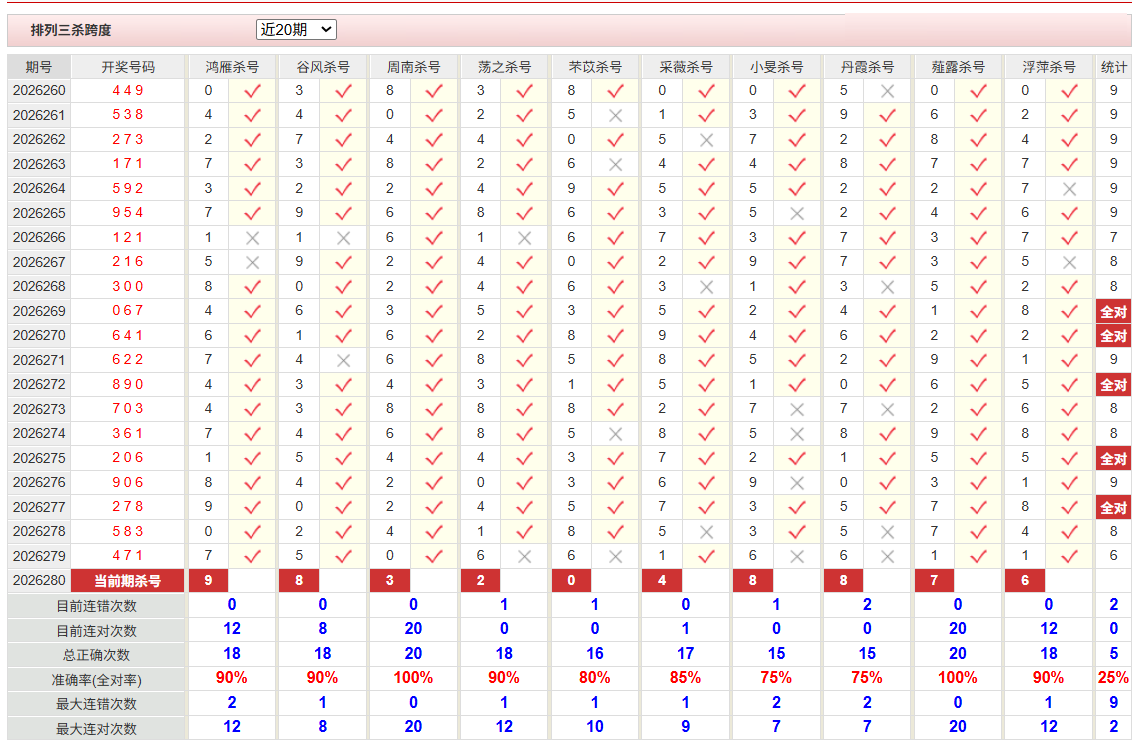The width and height of the screenshot is (1143, 748).
Task: Click the 总正确次数 row label
Action: pos(96,655)
